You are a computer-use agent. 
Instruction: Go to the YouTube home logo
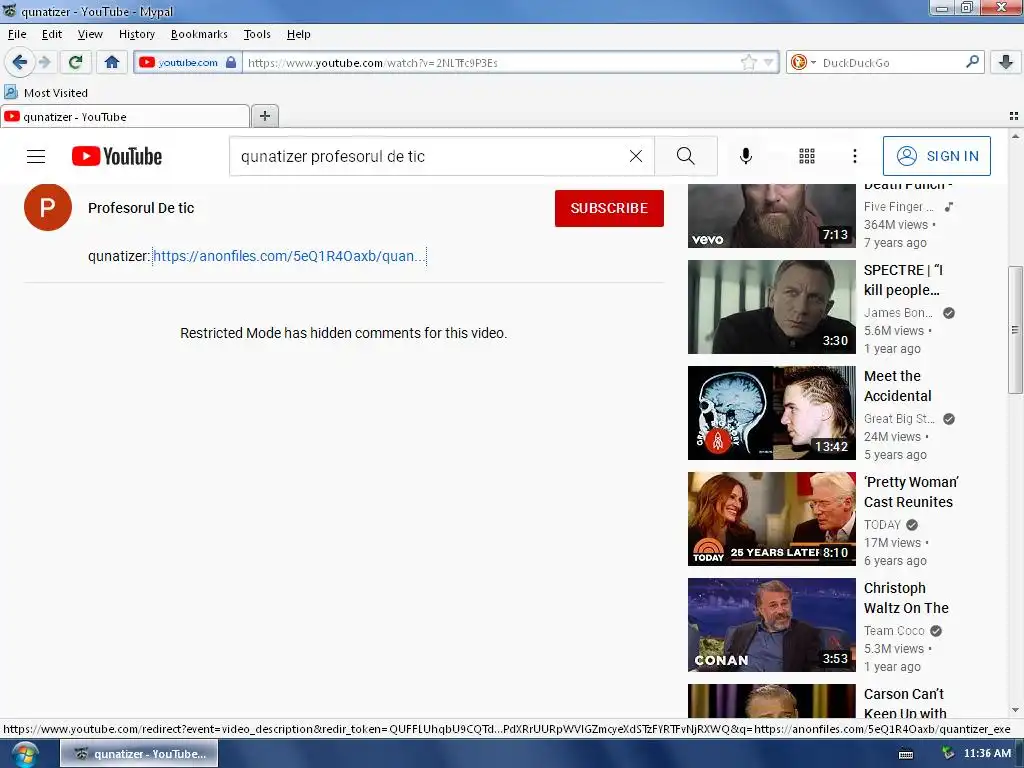click(x=117, y=156)
